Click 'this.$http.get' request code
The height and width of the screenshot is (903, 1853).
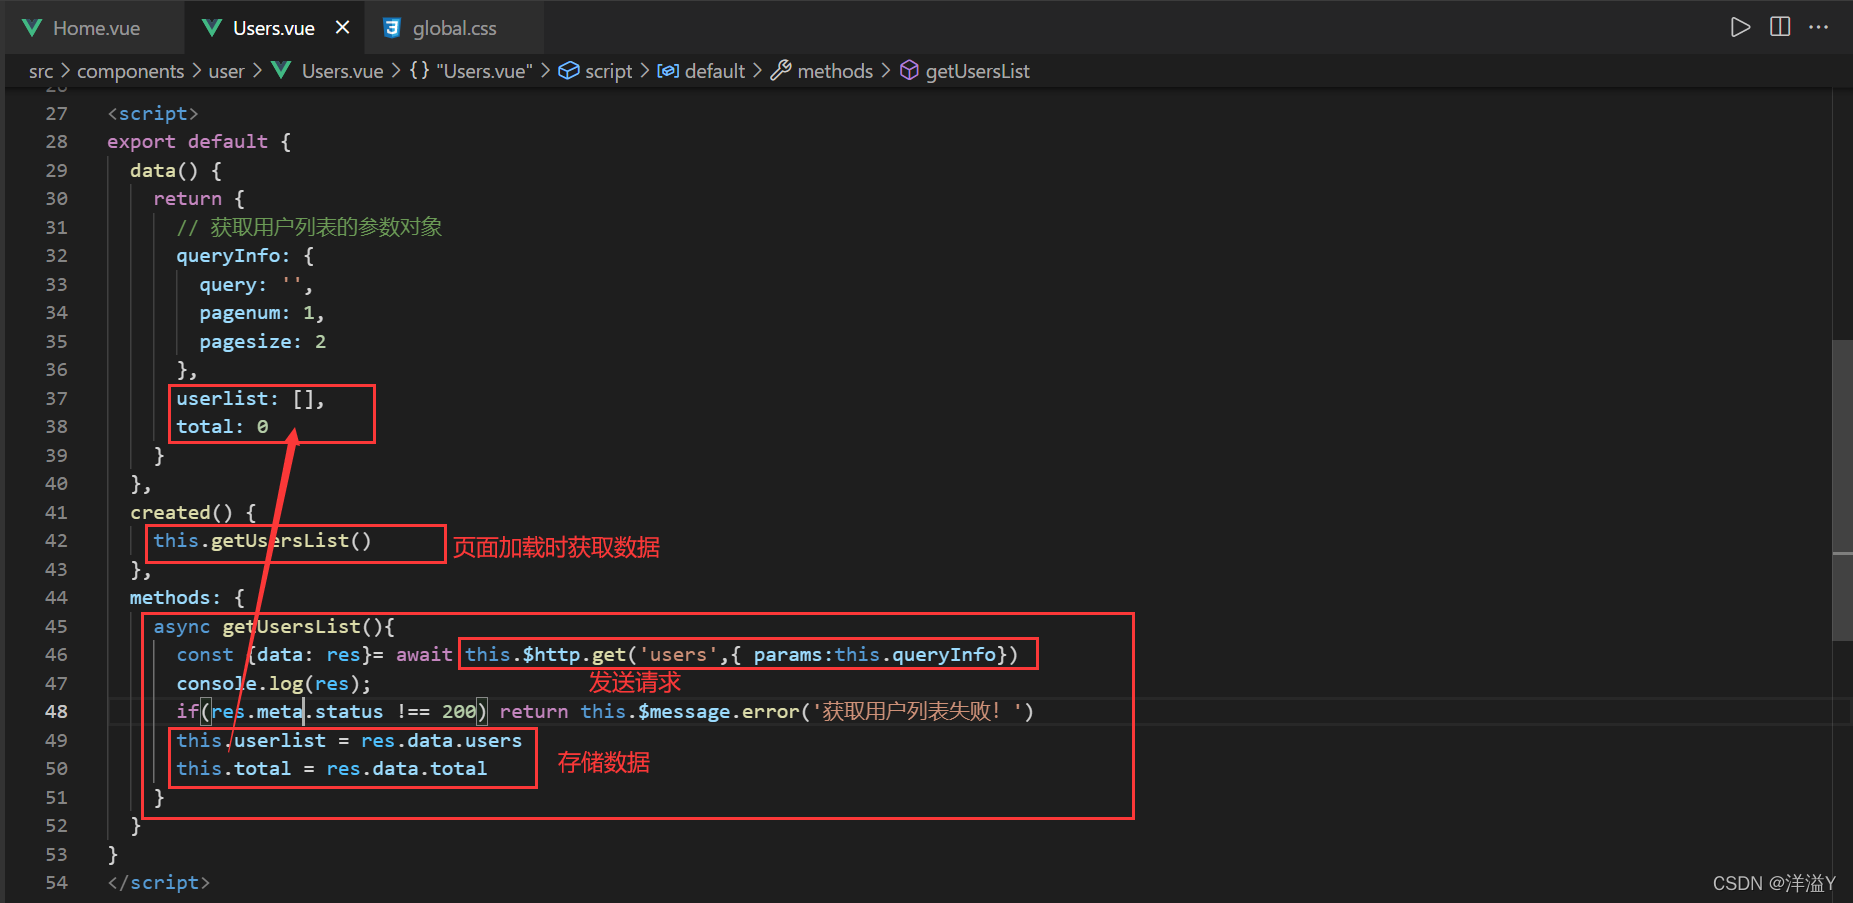click(545, 654)
